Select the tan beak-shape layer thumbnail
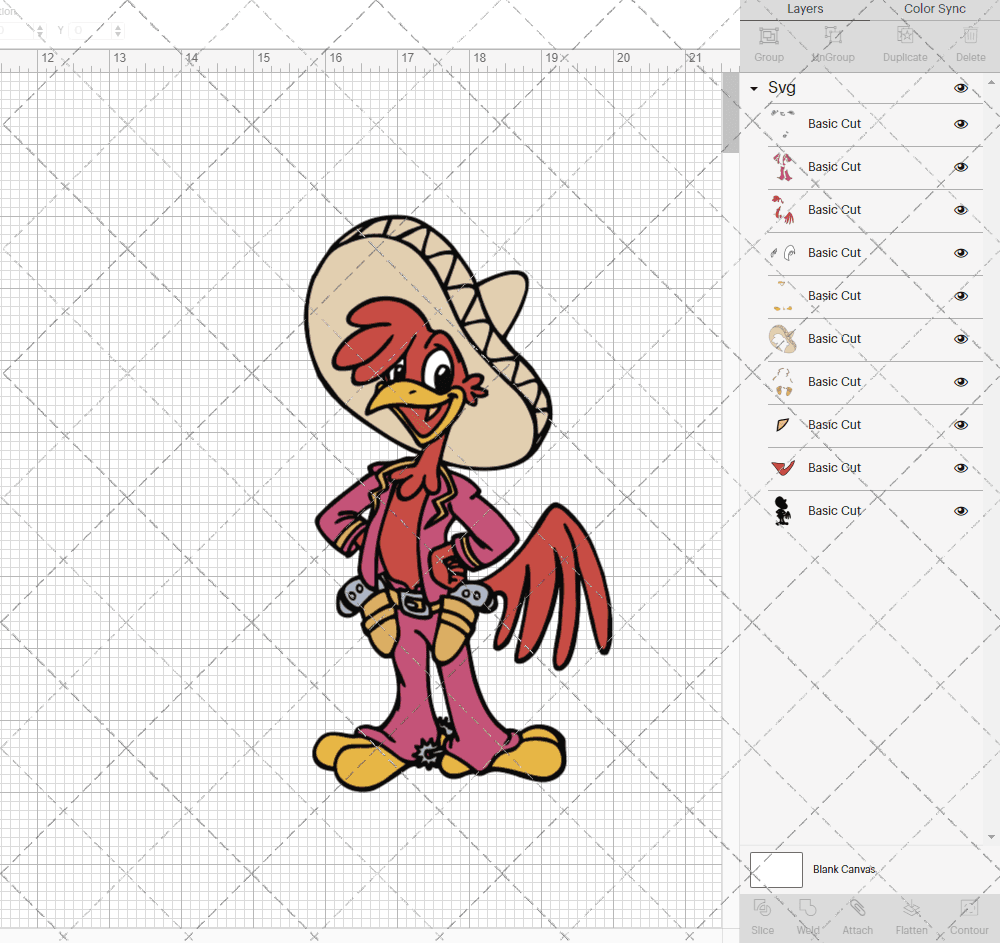The height and width of the screenshot is (943, 1000). tap(783, 425)
